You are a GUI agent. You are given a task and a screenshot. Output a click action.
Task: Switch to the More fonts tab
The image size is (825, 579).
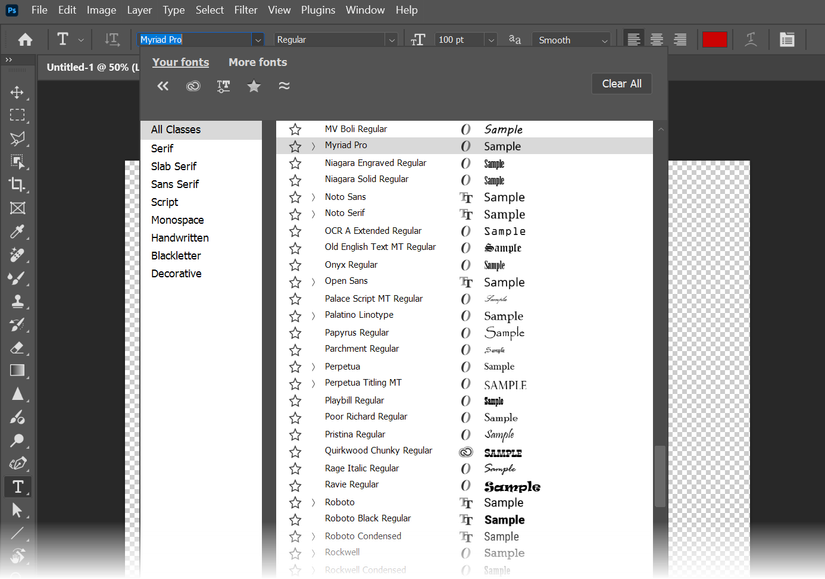point(258,62)
